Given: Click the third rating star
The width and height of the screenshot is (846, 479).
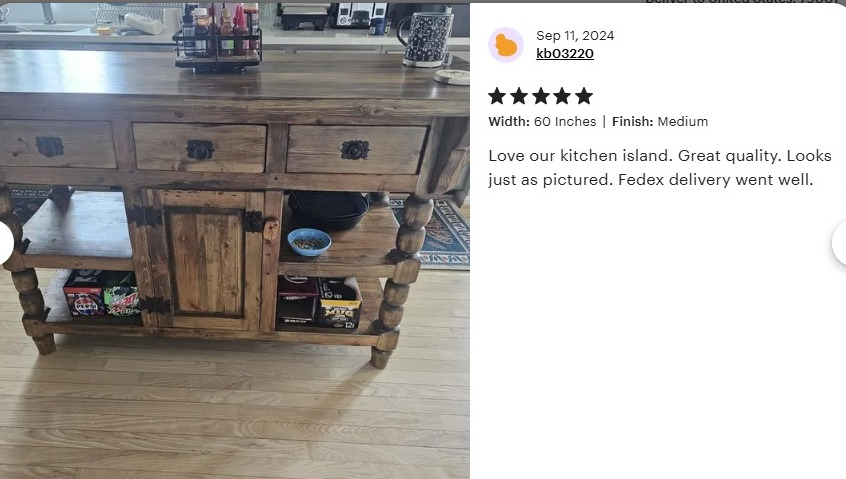Looking at the screenshot, I should 540,97.
